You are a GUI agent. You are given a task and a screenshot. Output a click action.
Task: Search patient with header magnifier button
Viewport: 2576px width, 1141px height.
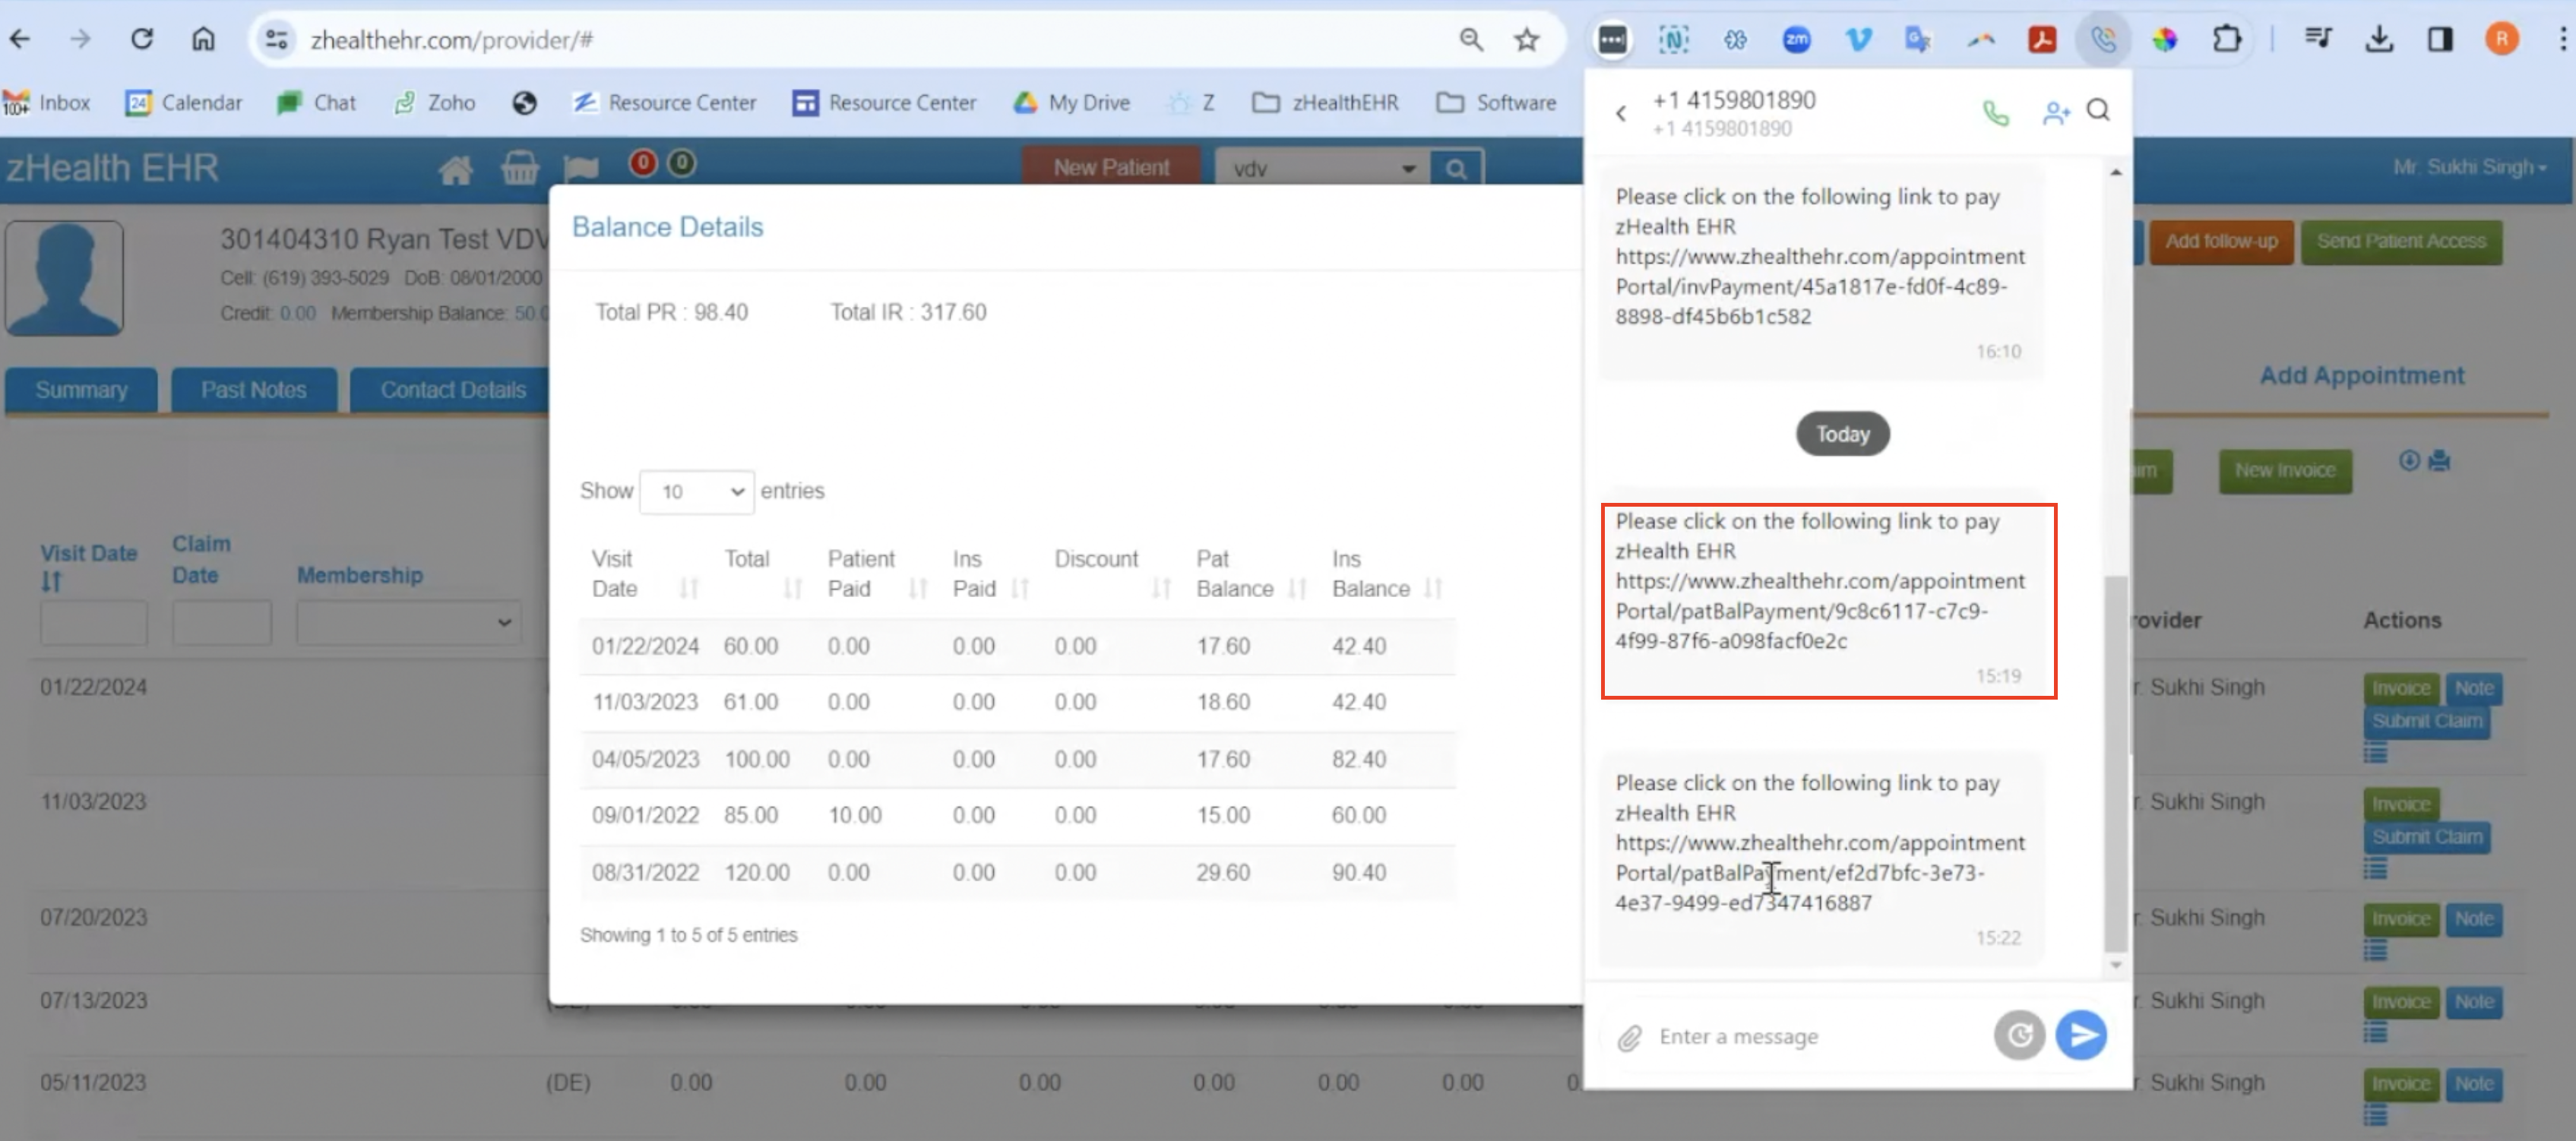(1456, 169)
